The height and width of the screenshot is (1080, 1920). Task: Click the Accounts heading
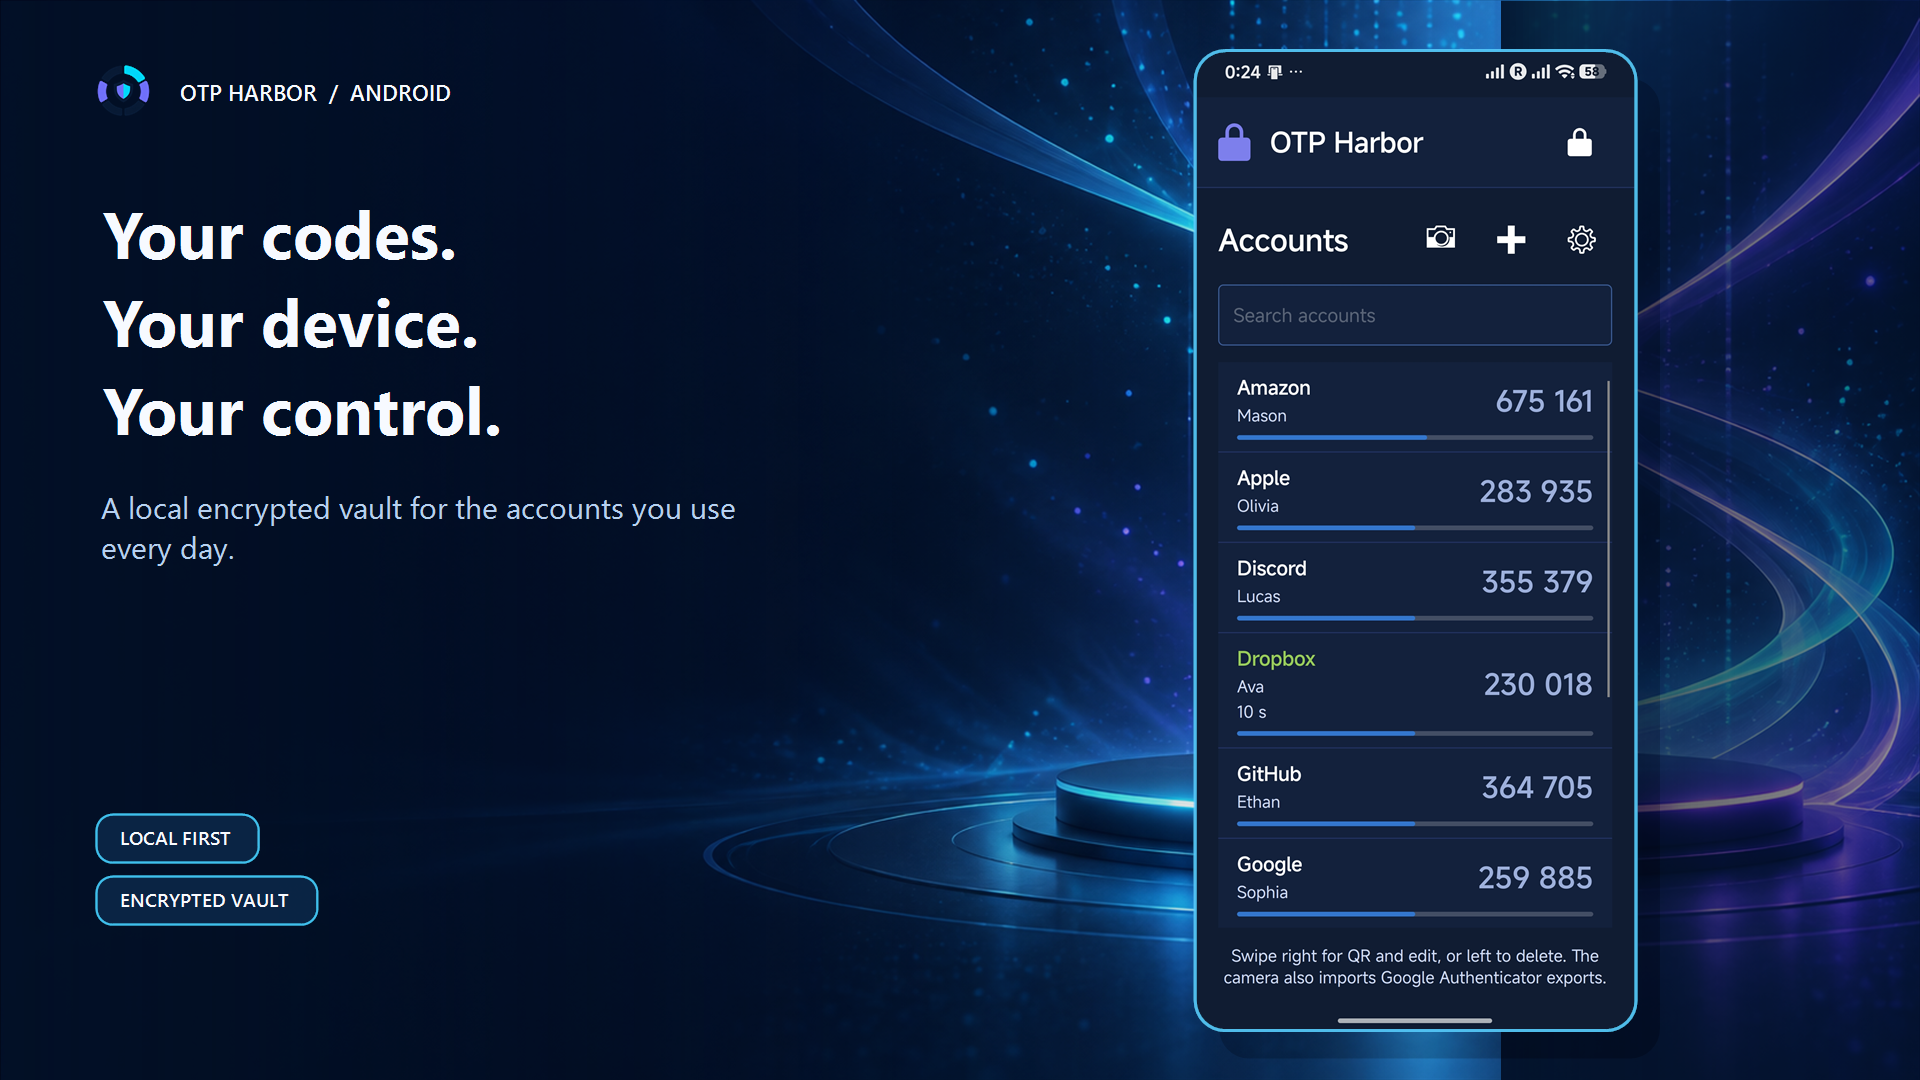[1283, 240]
